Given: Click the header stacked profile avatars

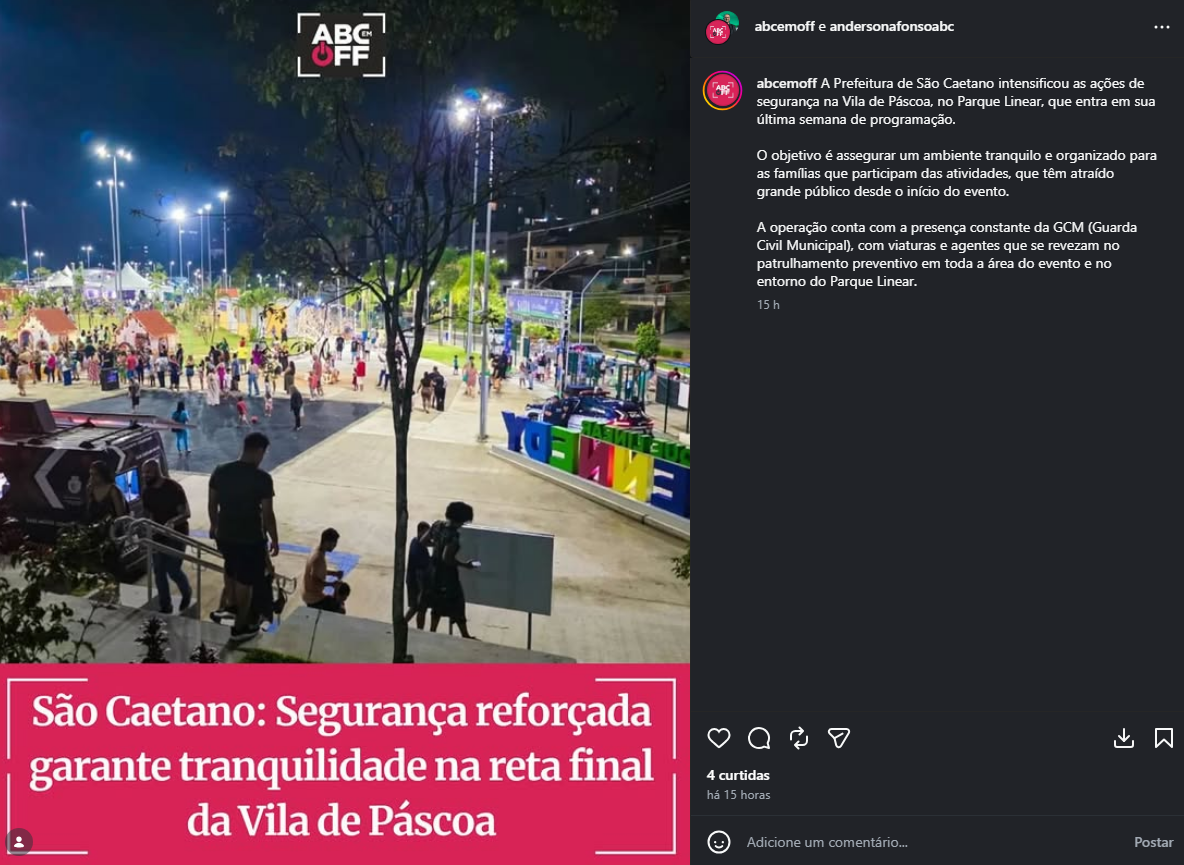Looking at the screenshot, I should (x=722, y=27).
